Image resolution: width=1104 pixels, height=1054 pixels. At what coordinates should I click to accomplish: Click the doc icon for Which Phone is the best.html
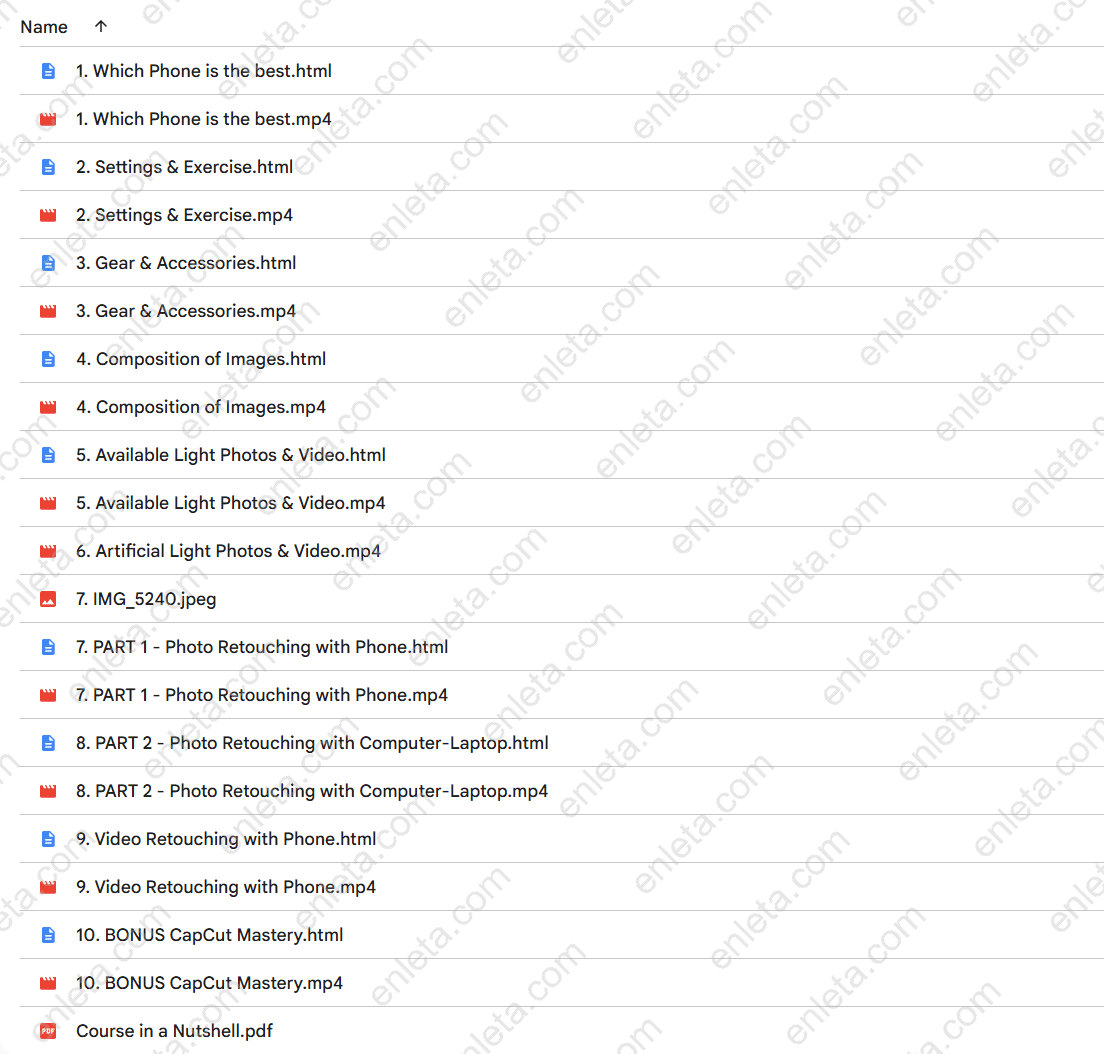point(48,71)
